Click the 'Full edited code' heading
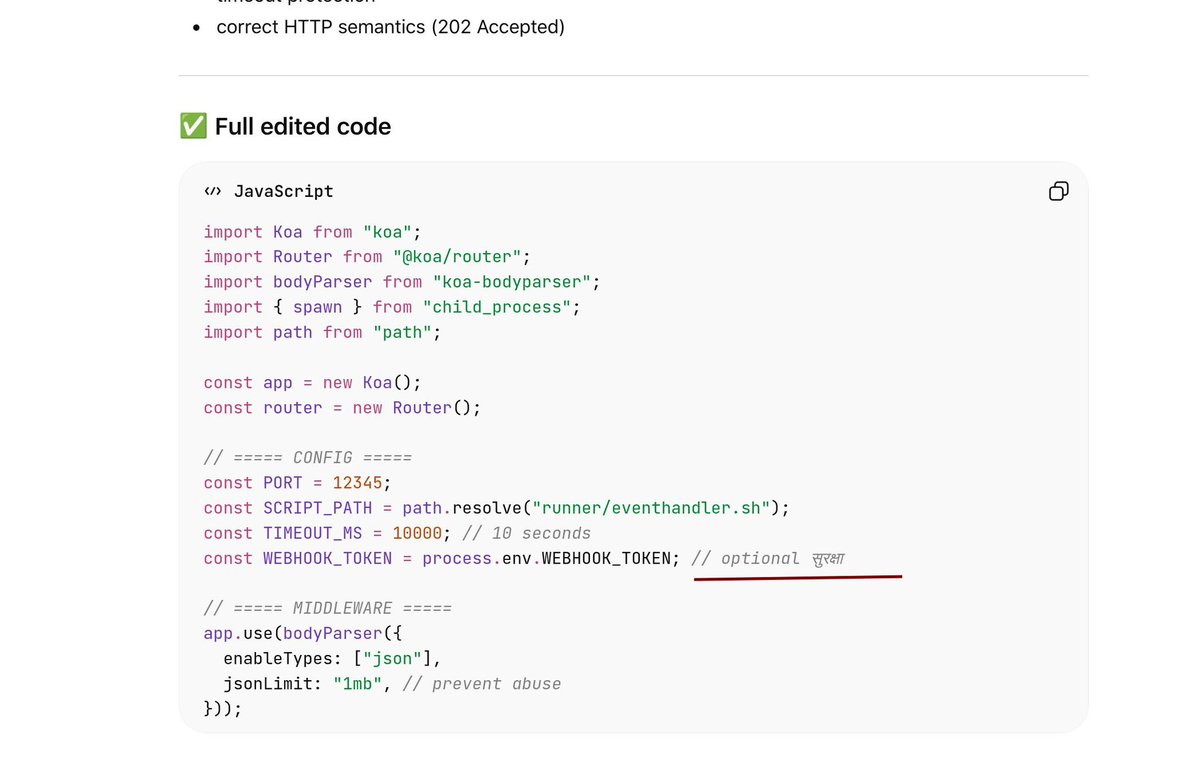Image resolution: width=1200 pixels, height=758 pixels. [x=303, y=126]
